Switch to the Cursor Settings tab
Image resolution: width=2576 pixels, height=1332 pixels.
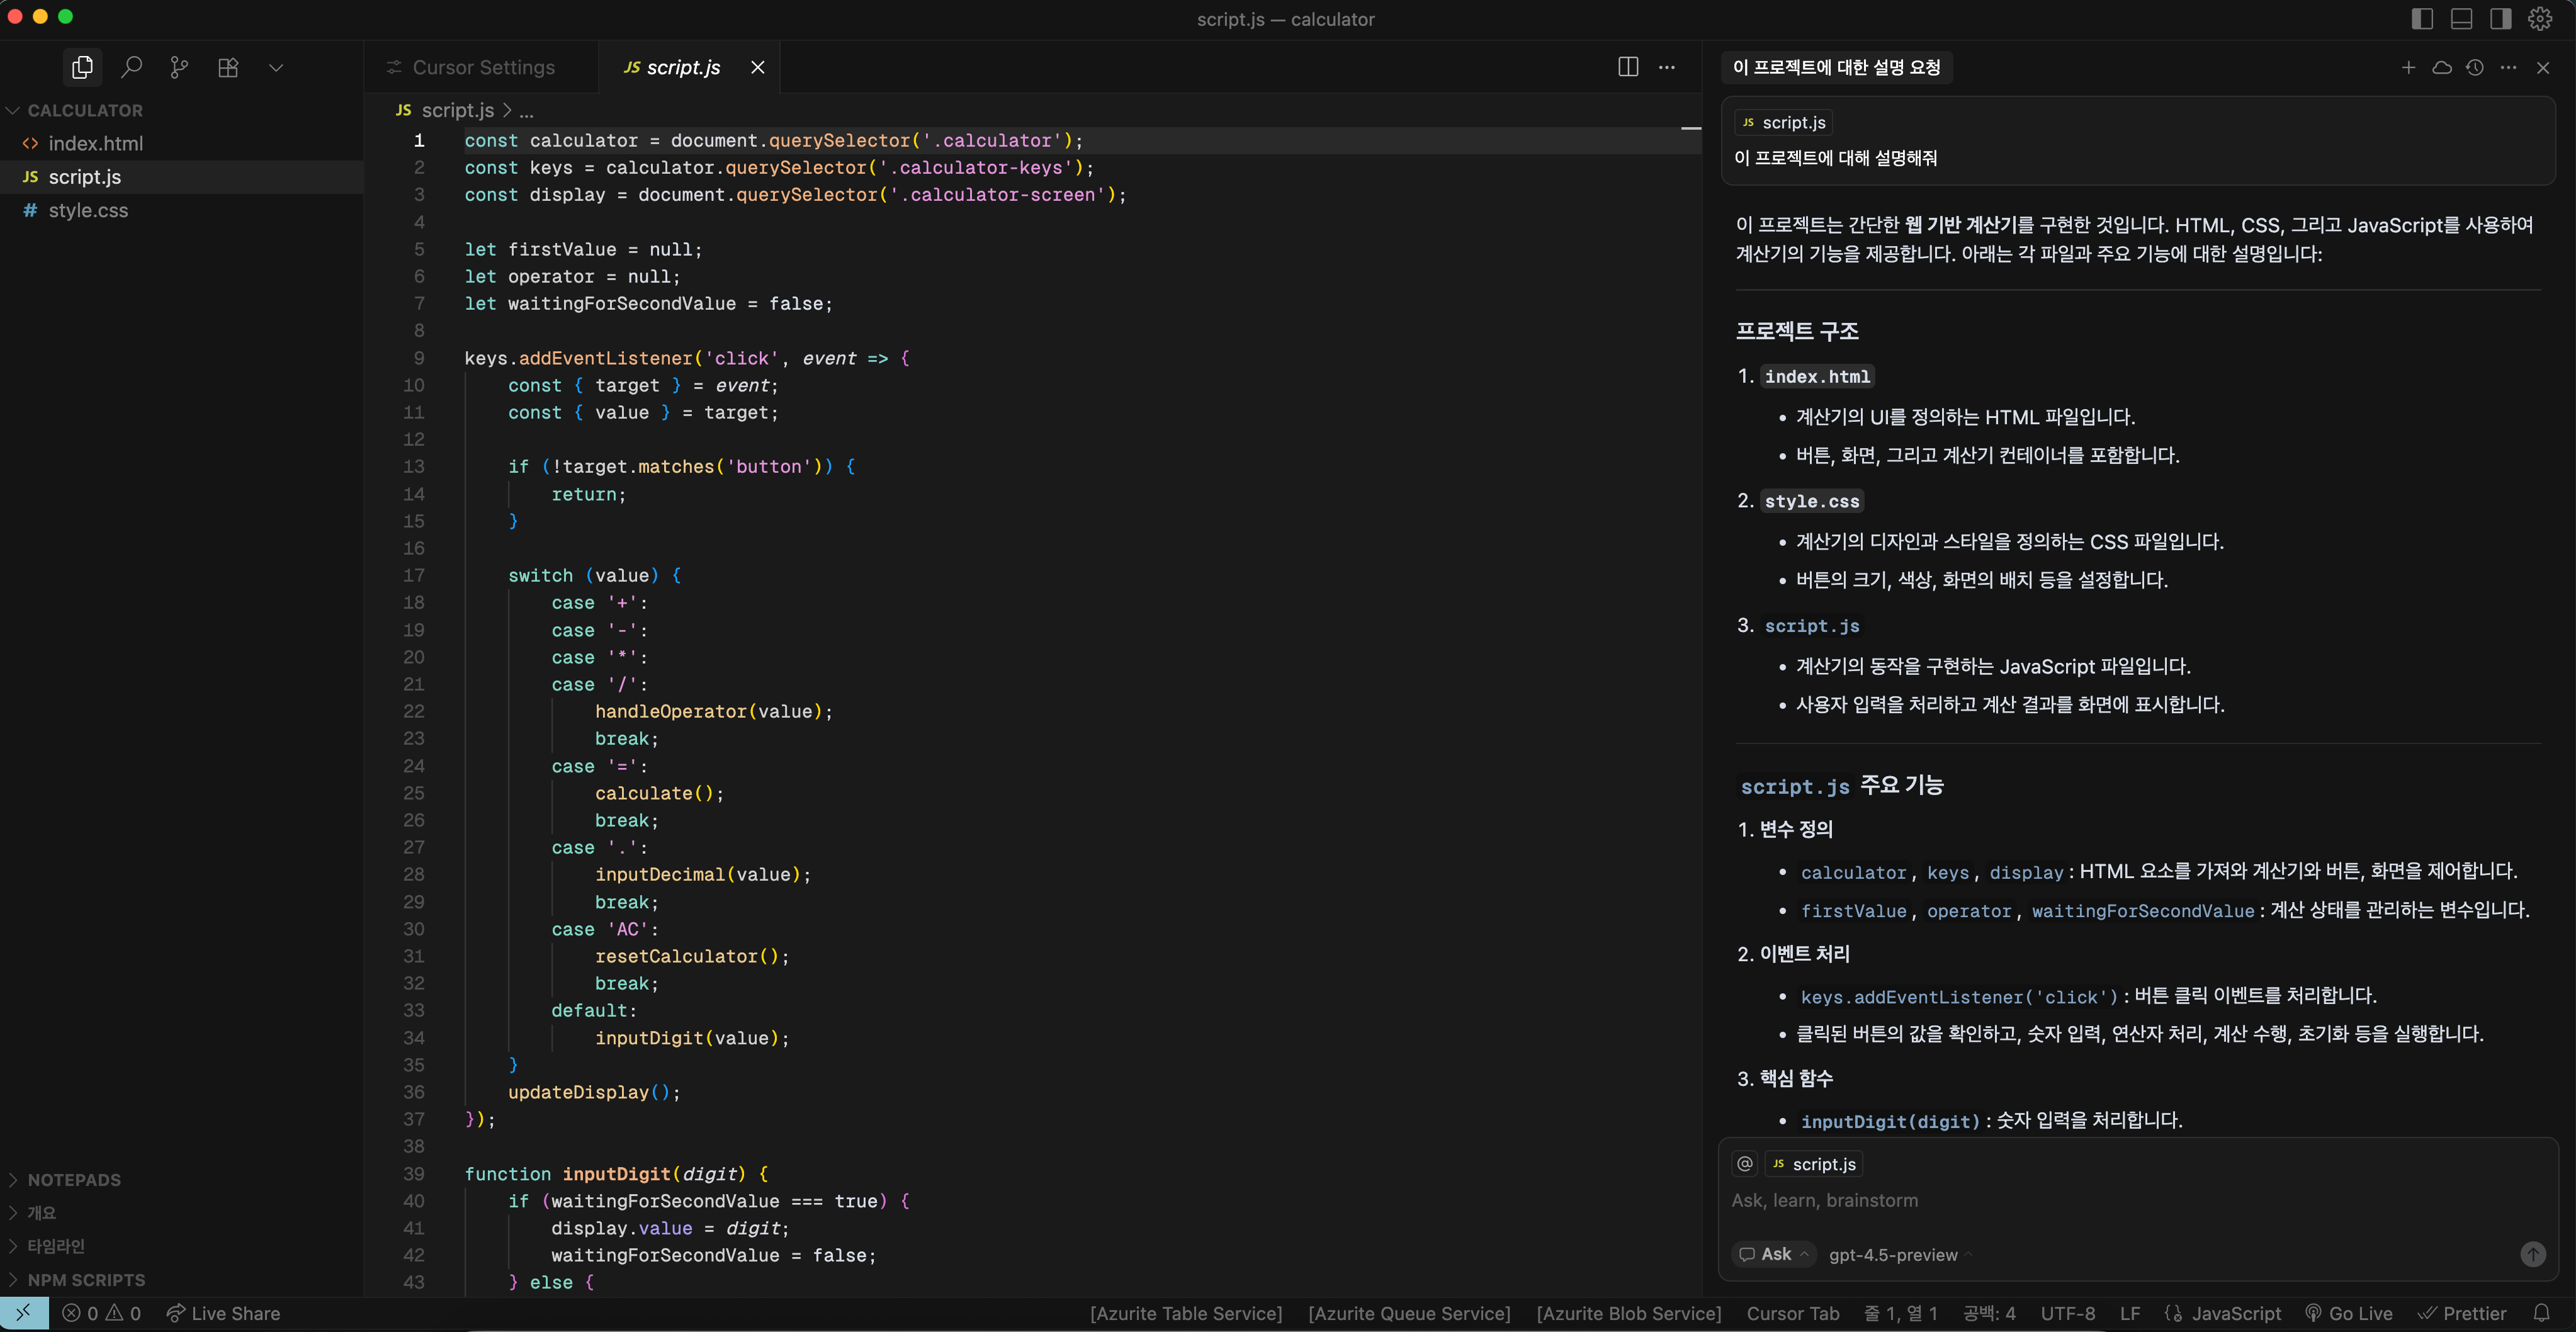pyautogui.click(x=483, y=67)
